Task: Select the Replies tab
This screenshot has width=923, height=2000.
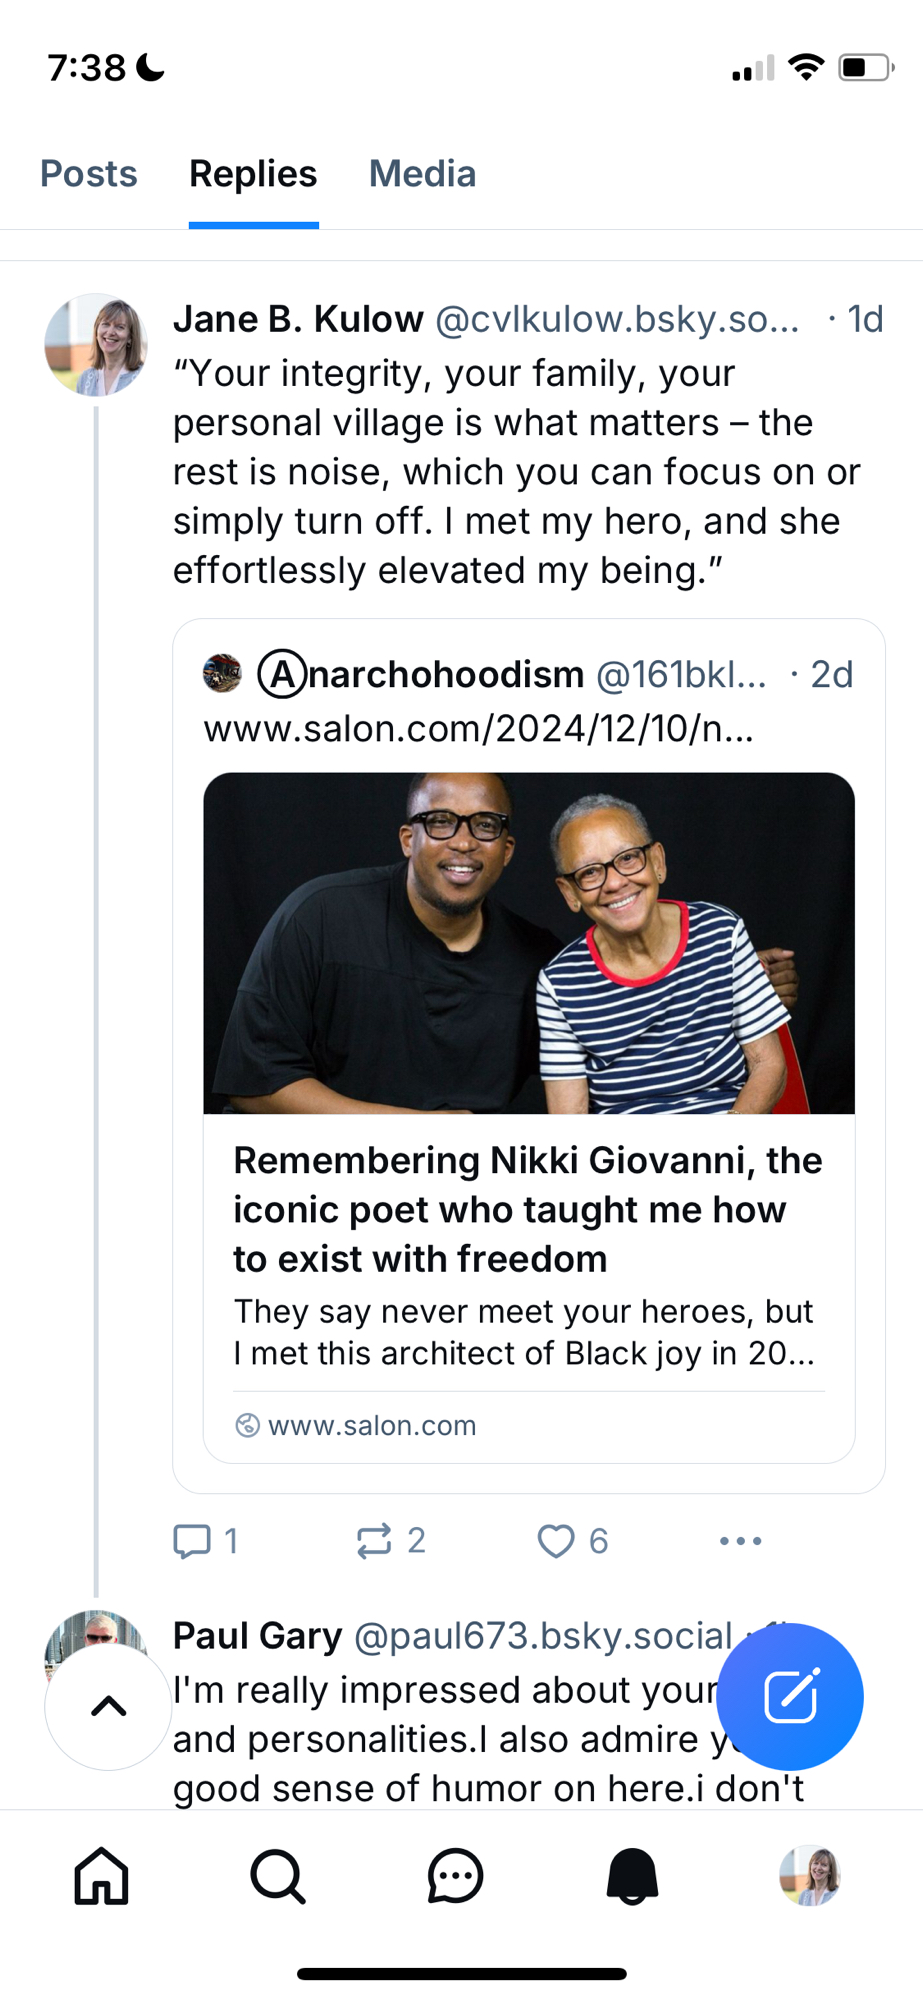Action: coord(253,174)
